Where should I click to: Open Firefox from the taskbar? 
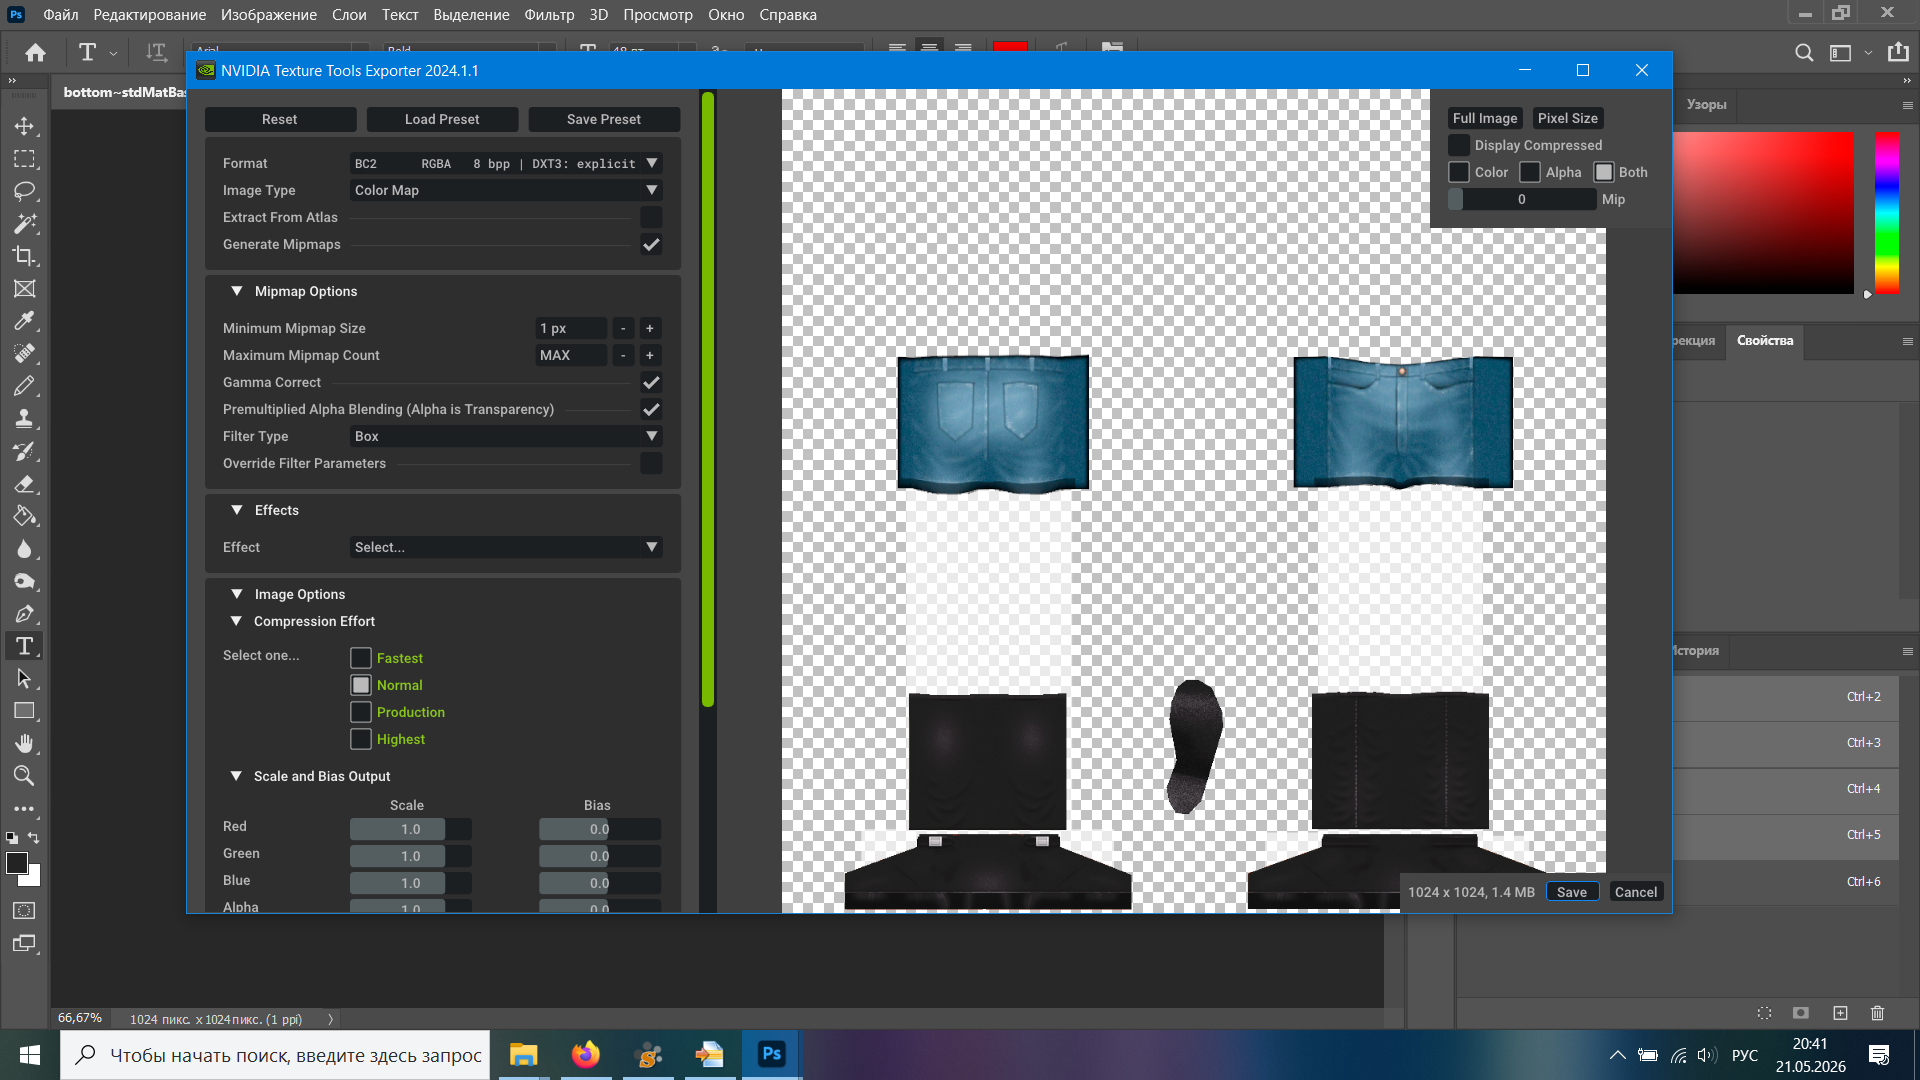[586, 1055]
